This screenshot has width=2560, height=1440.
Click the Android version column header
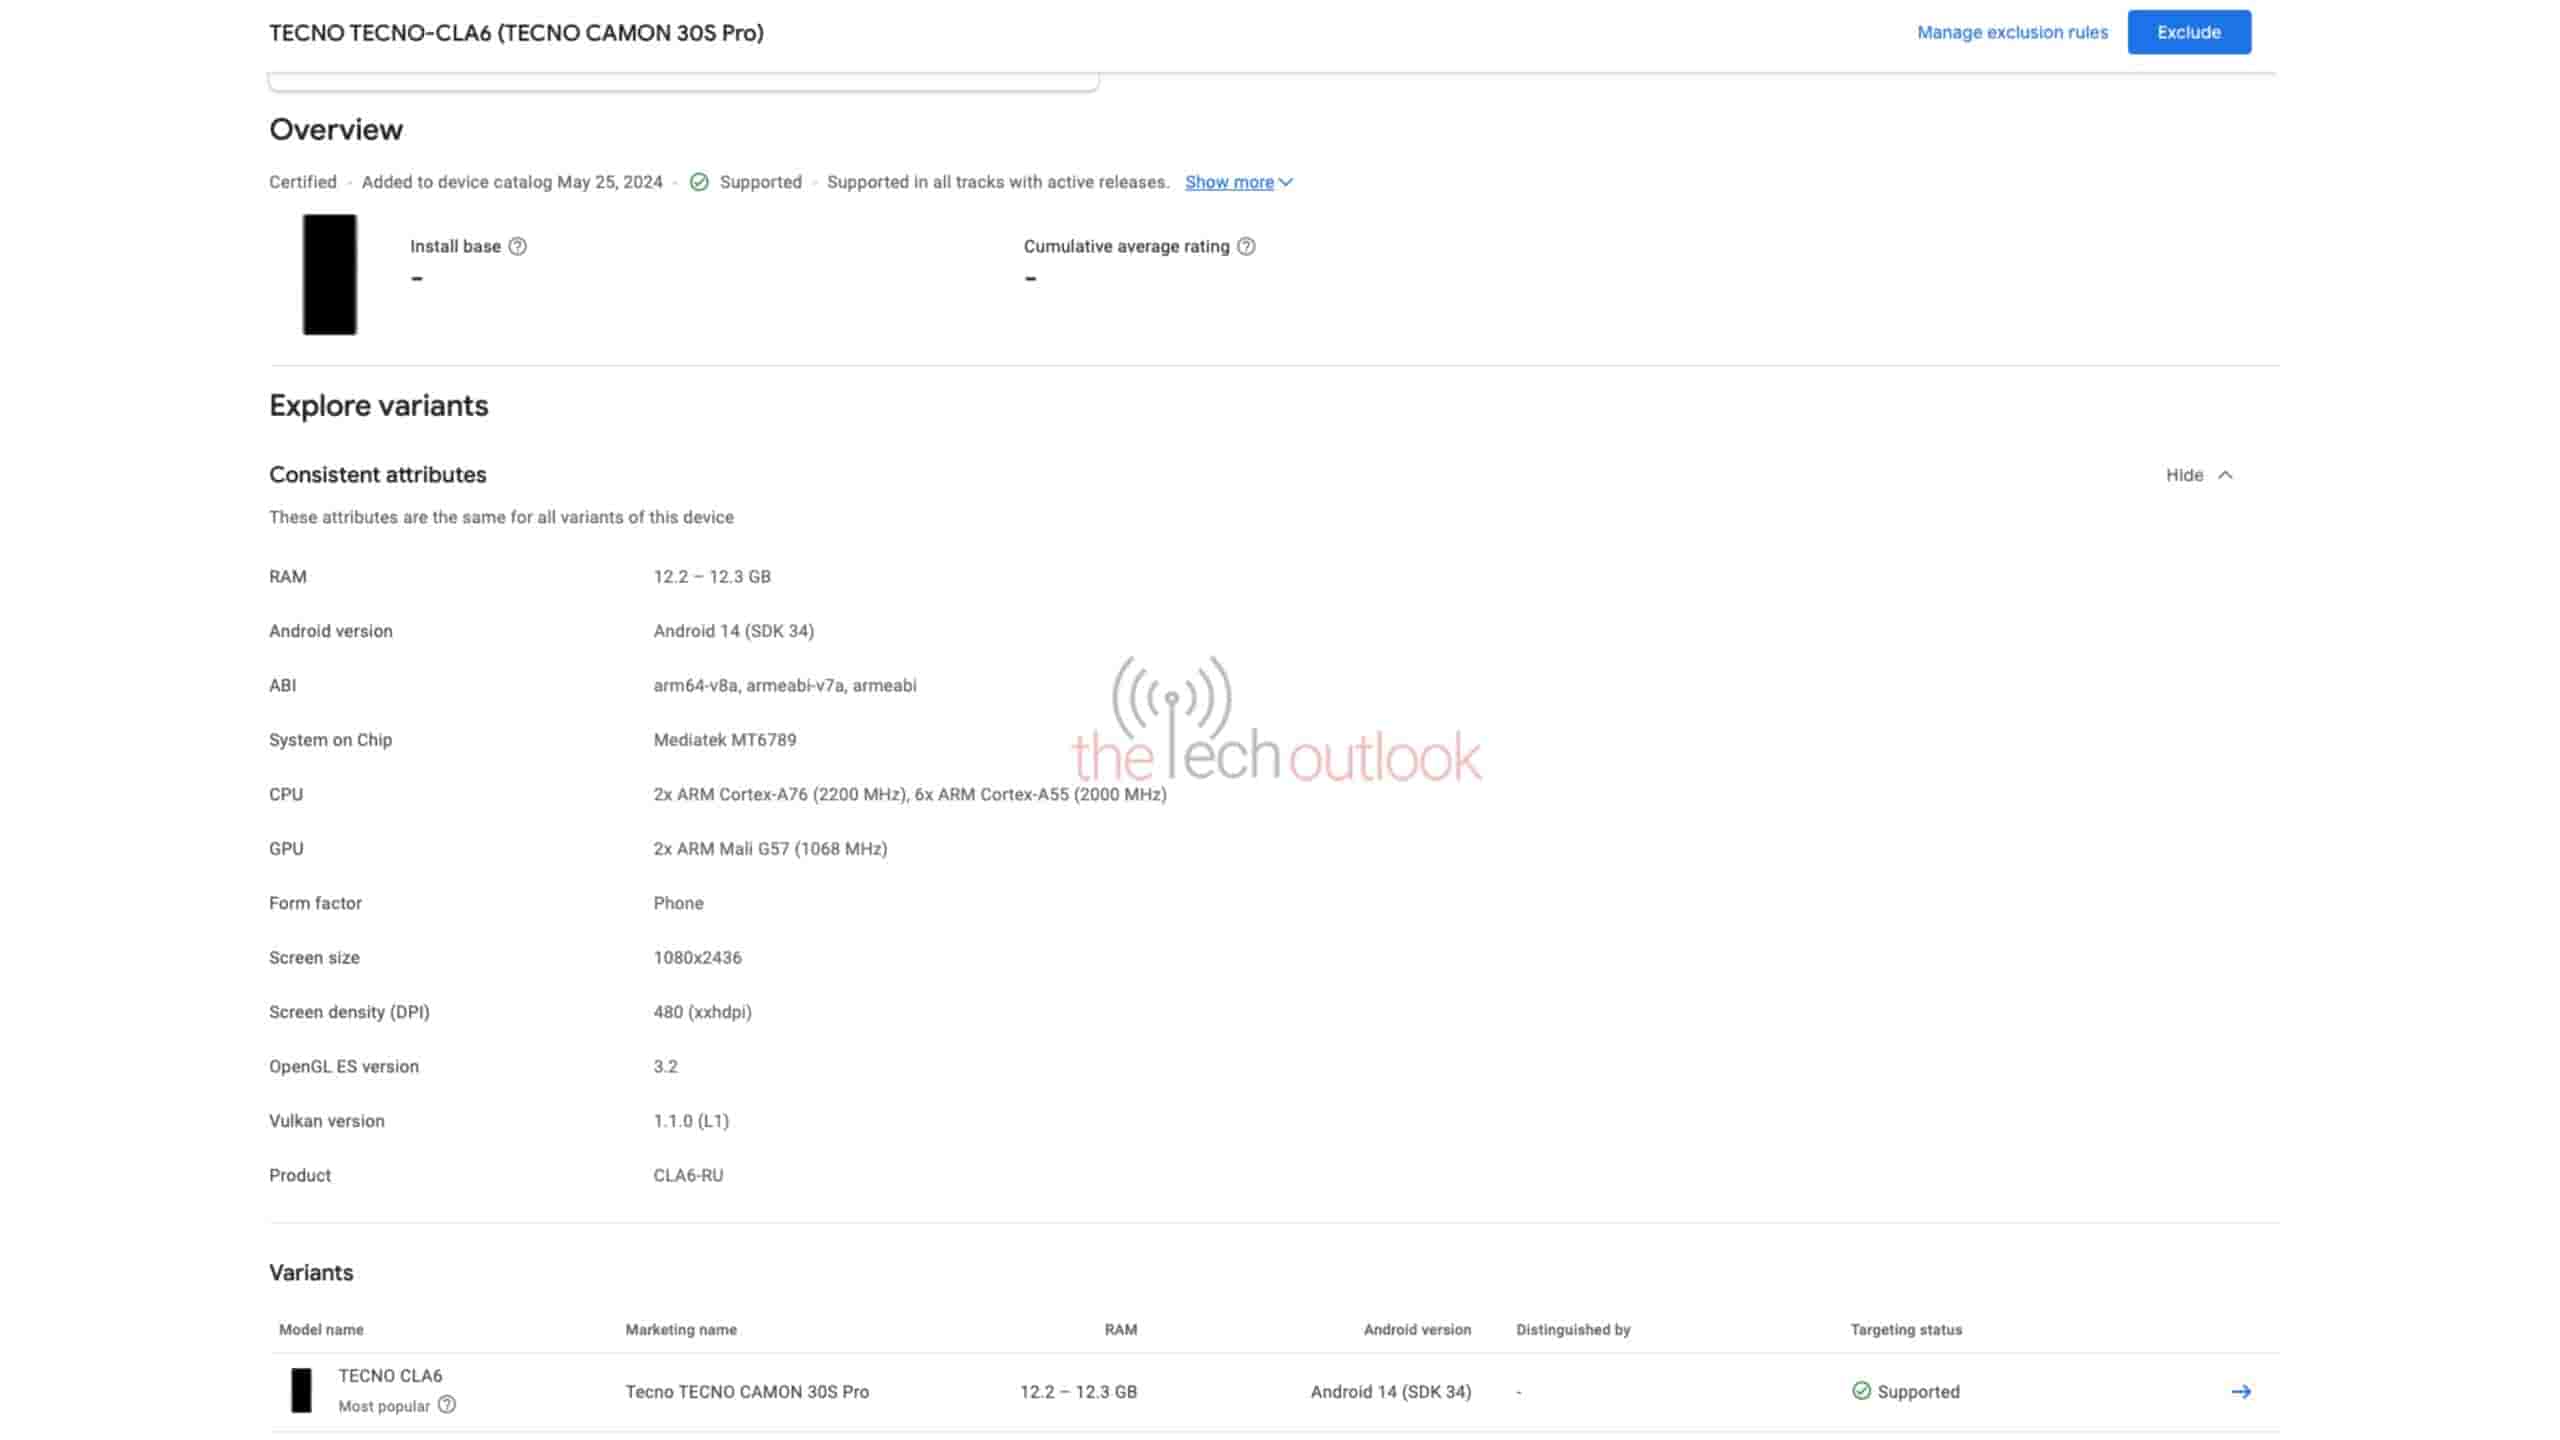1417,1329
